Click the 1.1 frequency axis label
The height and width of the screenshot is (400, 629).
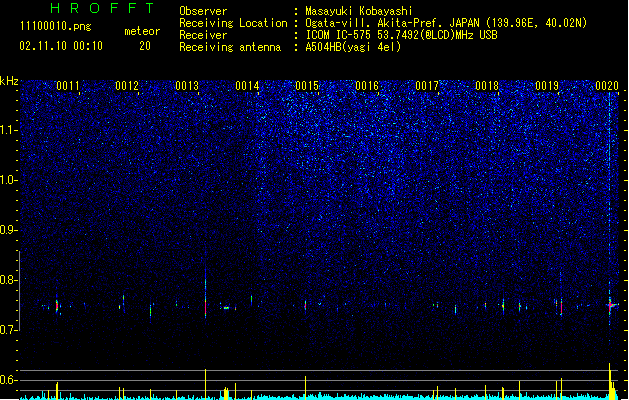8,130
